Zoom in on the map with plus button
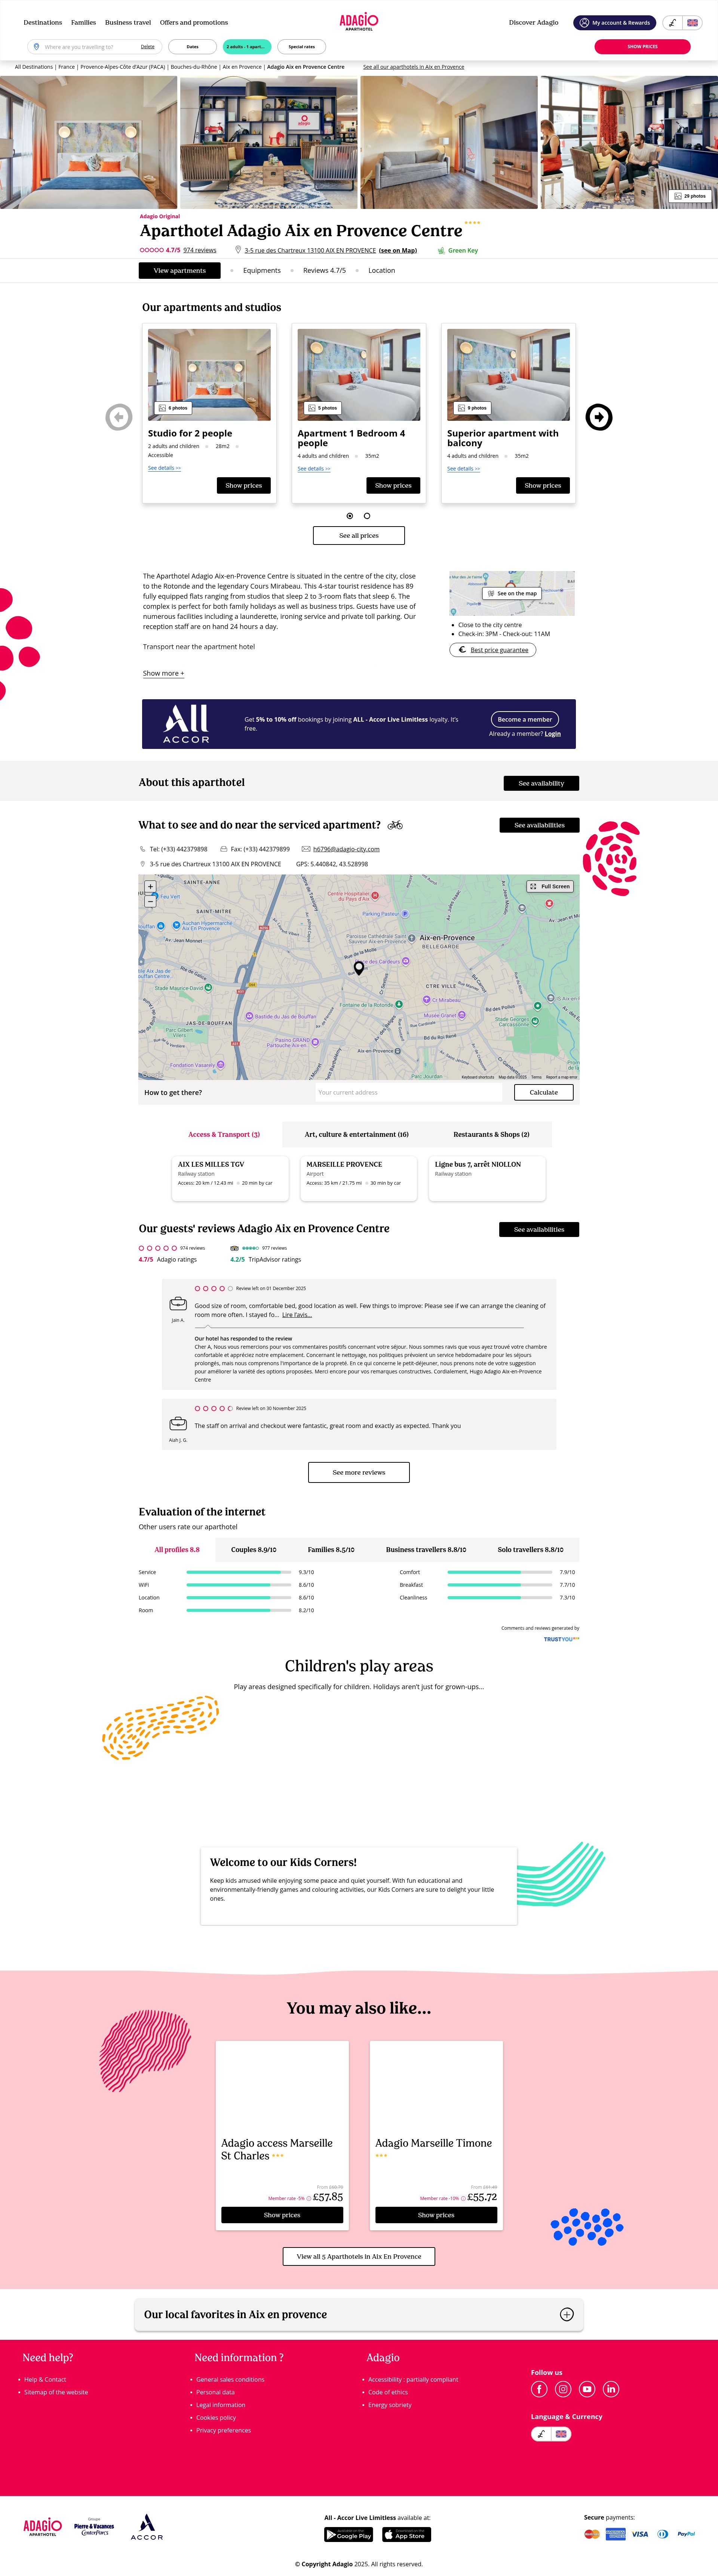The height and width of the screenshot is (2576, 718). pos(150,886)
